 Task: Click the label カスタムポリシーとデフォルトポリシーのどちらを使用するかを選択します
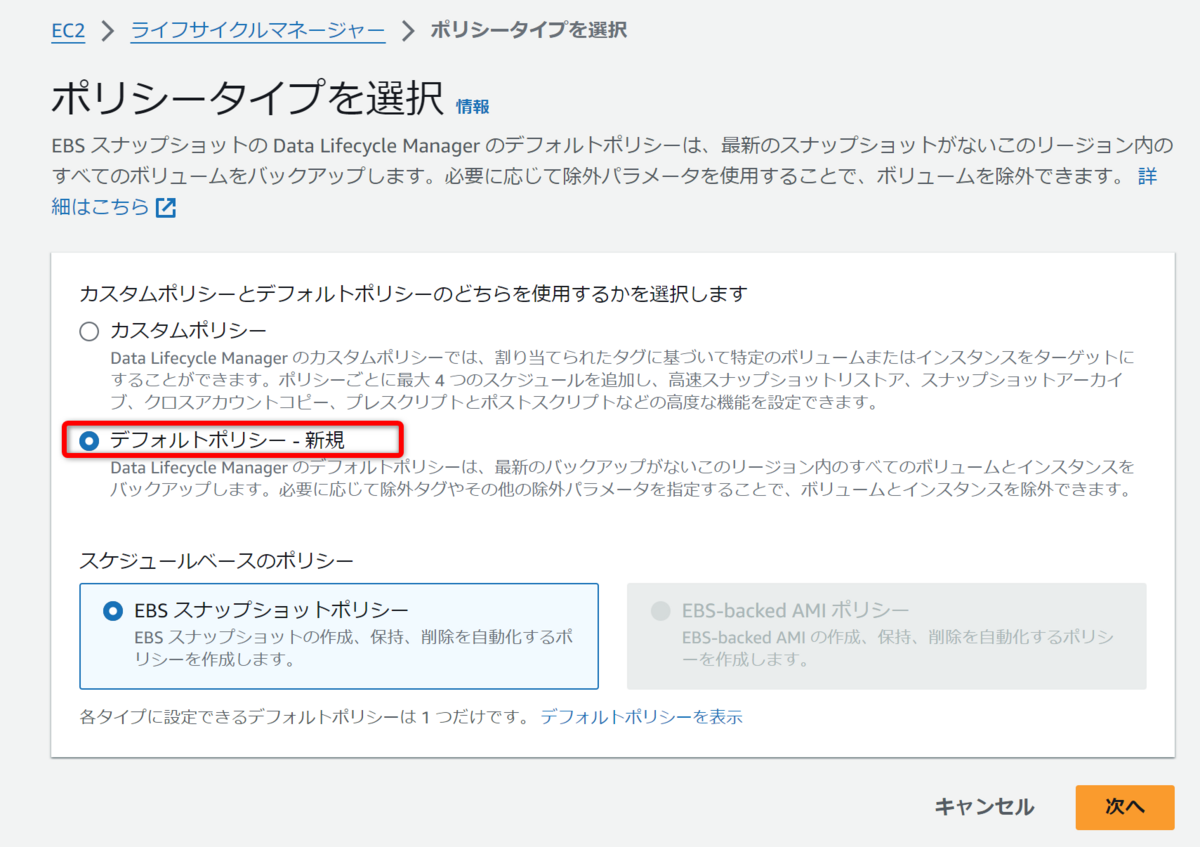413,294
